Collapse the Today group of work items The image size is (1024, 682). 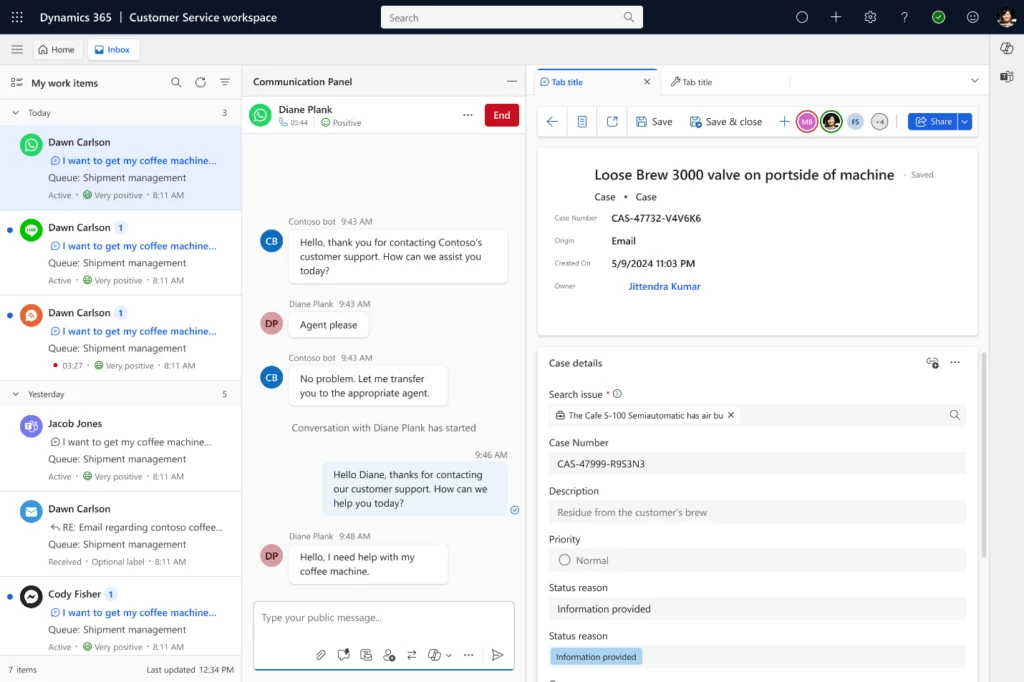tap(15, 113)
